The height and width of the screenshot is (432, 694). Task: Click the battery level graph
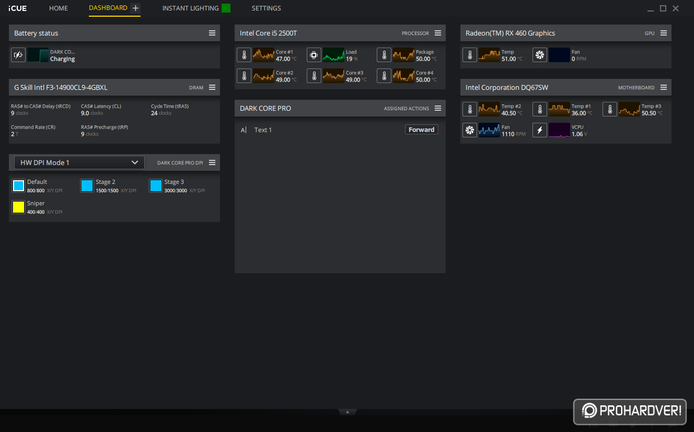click(x=38, y=55)
